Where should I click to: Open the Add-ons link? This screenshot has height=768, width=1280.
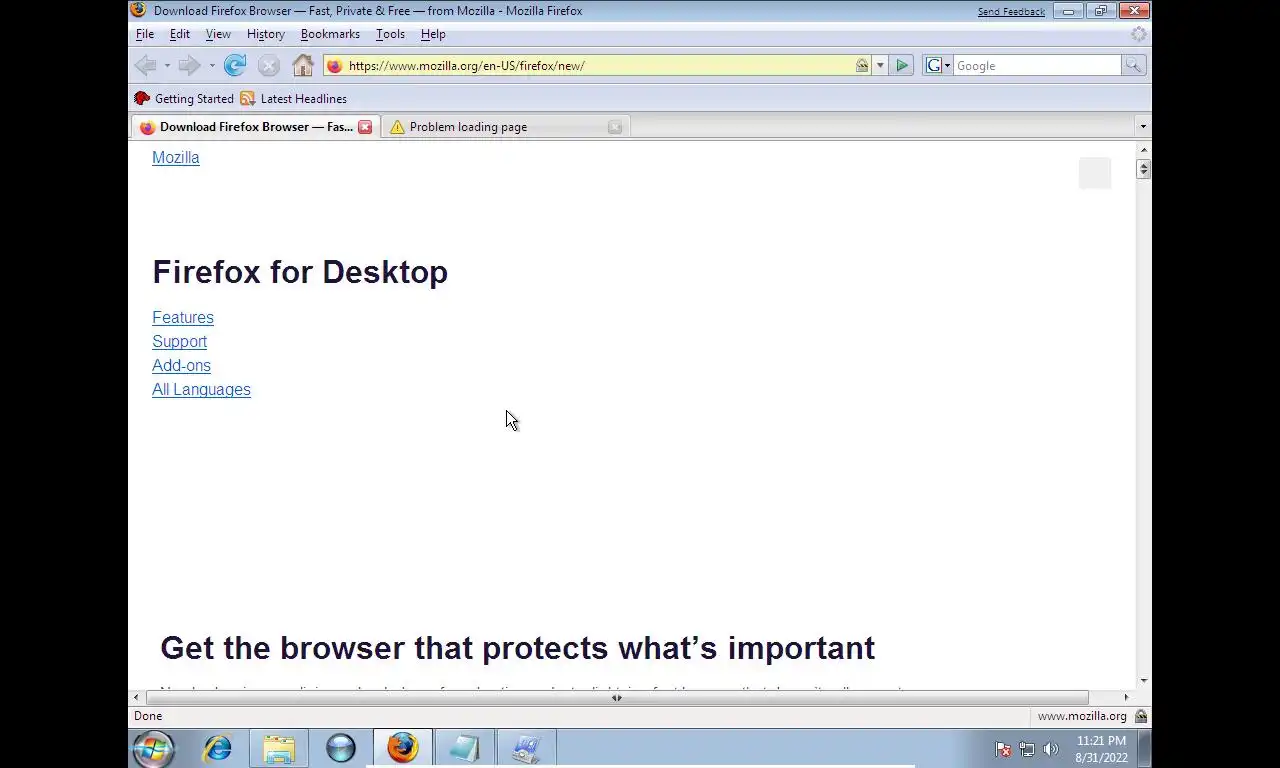[181, 366]
